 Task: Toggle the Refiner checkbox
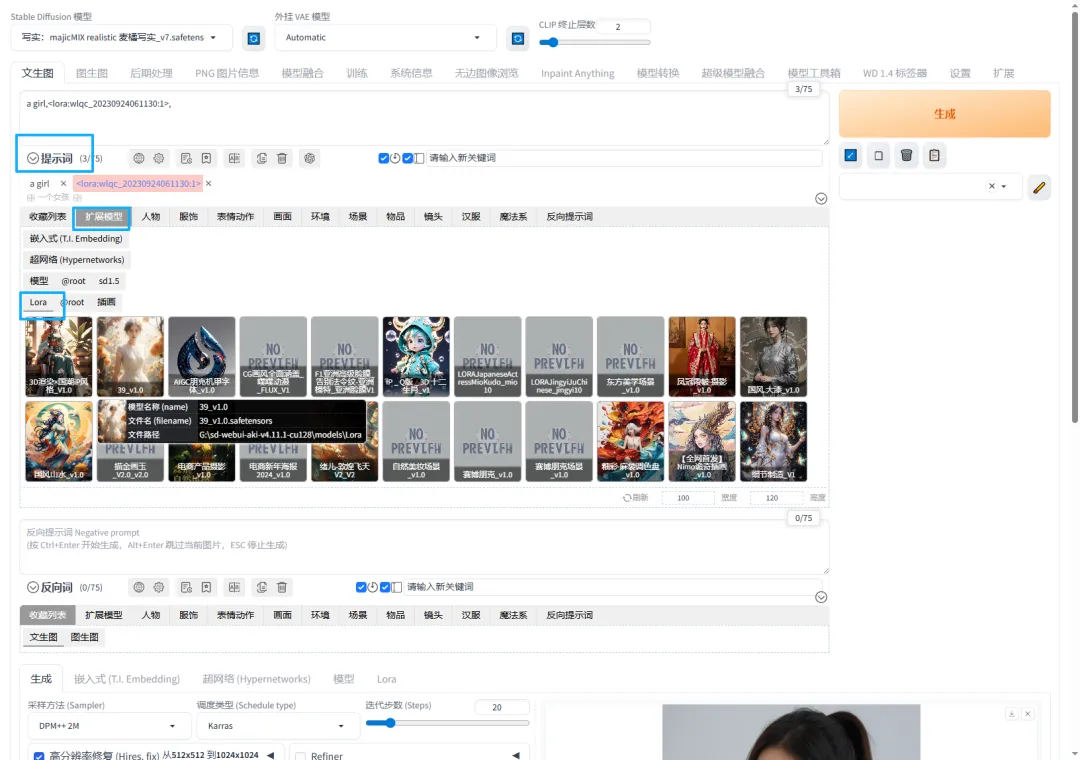pos(300,756)
